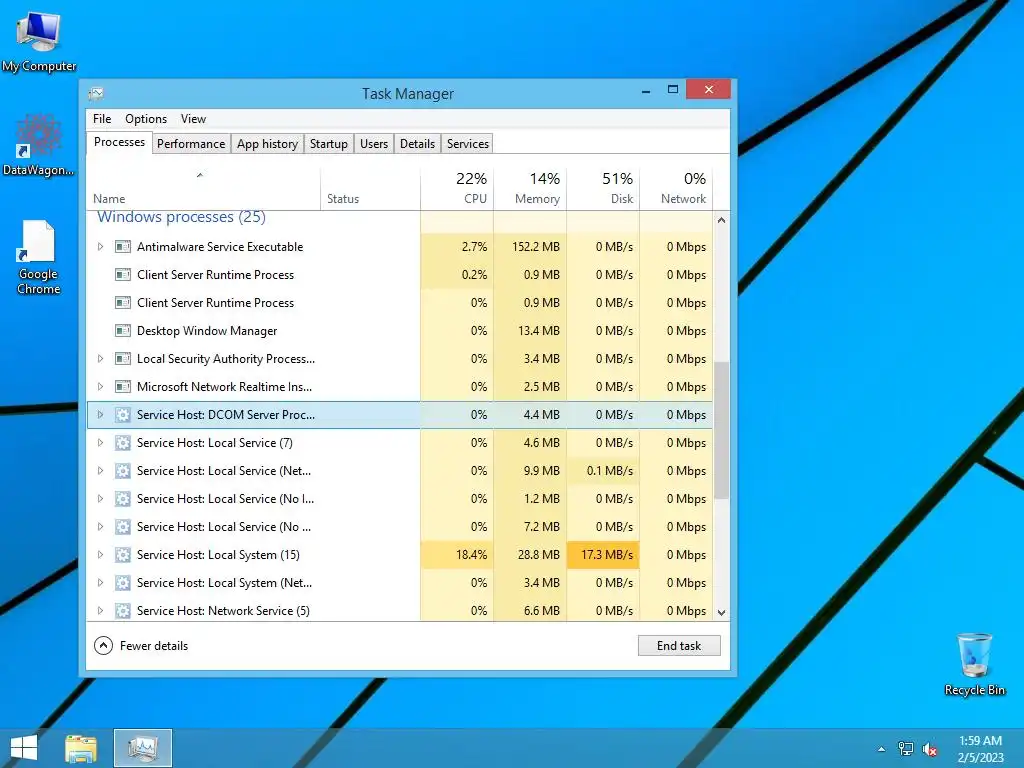Switch to the Users tab

click(374, 144)
